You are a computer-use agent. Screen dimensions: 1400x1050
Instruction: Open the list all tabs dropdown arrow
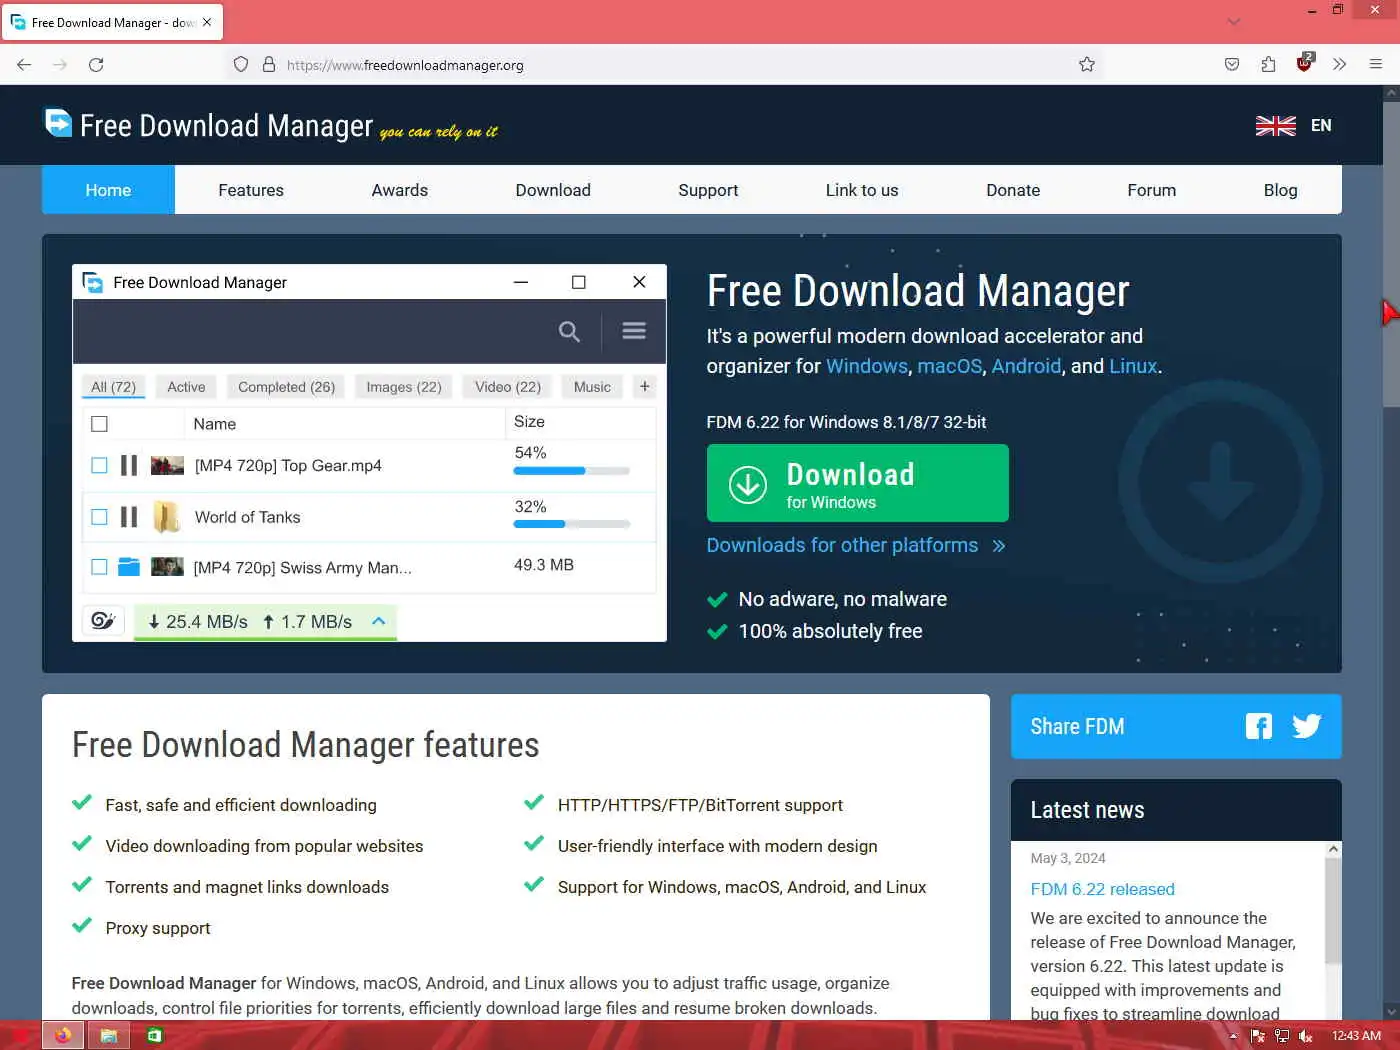[1234, 21]
